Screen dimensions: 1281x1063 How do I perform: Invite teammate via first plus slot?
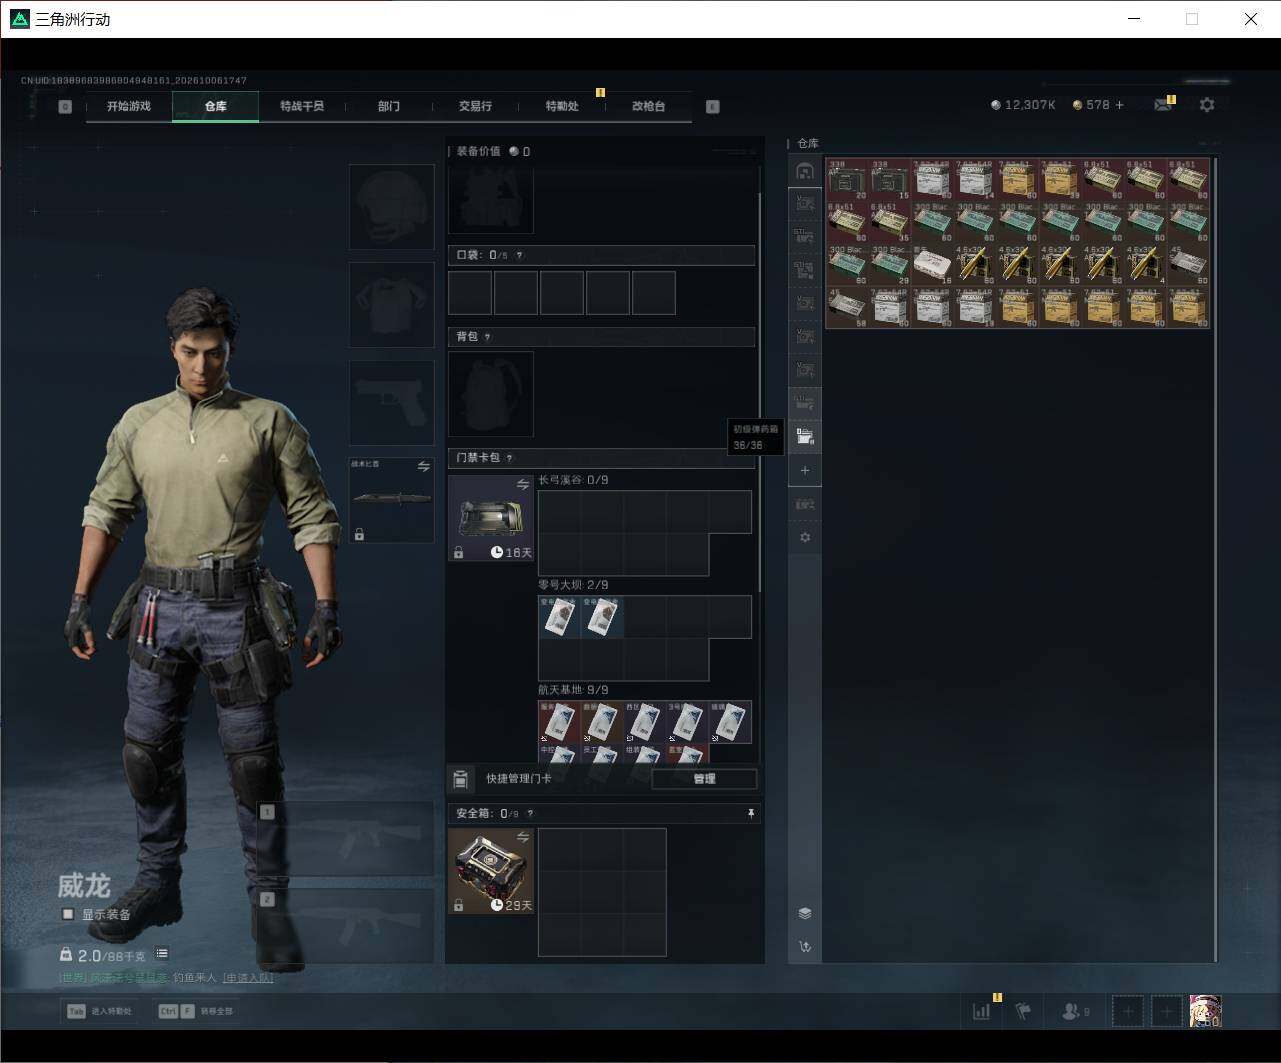1128,1011
